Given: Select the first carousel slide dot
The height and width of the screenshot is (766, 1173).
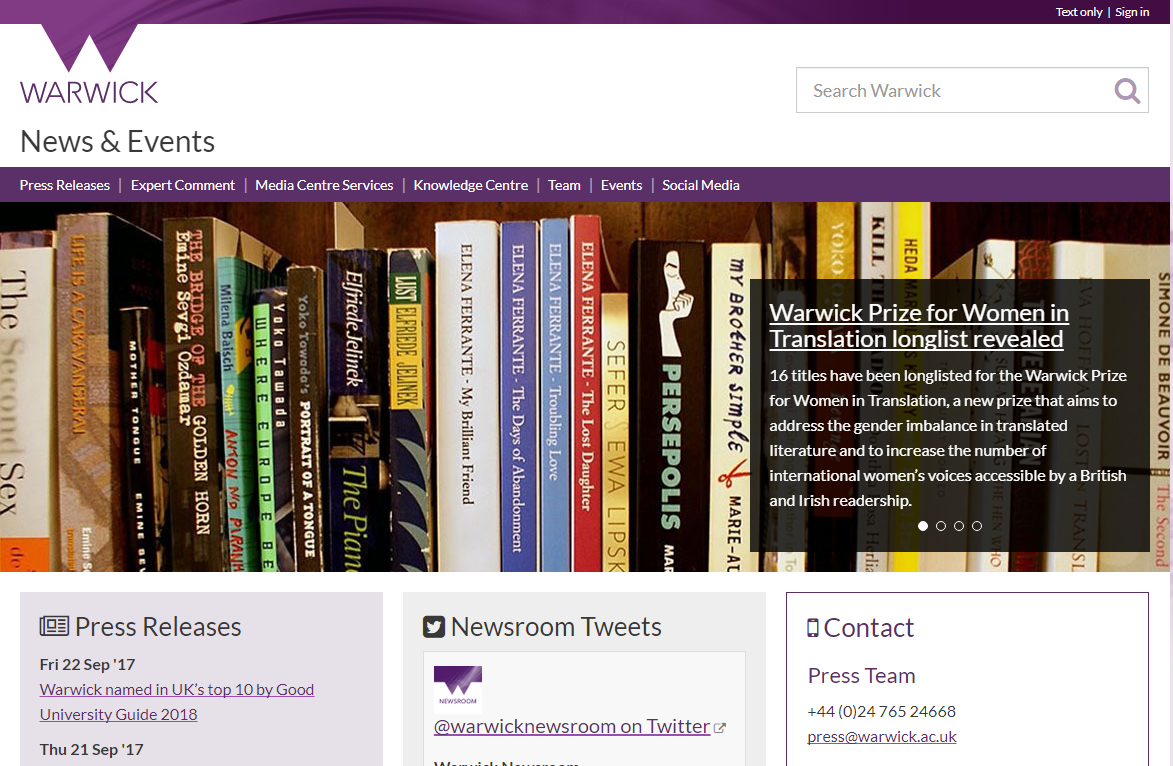Looking at the screenshot, I should click(923, 526).
